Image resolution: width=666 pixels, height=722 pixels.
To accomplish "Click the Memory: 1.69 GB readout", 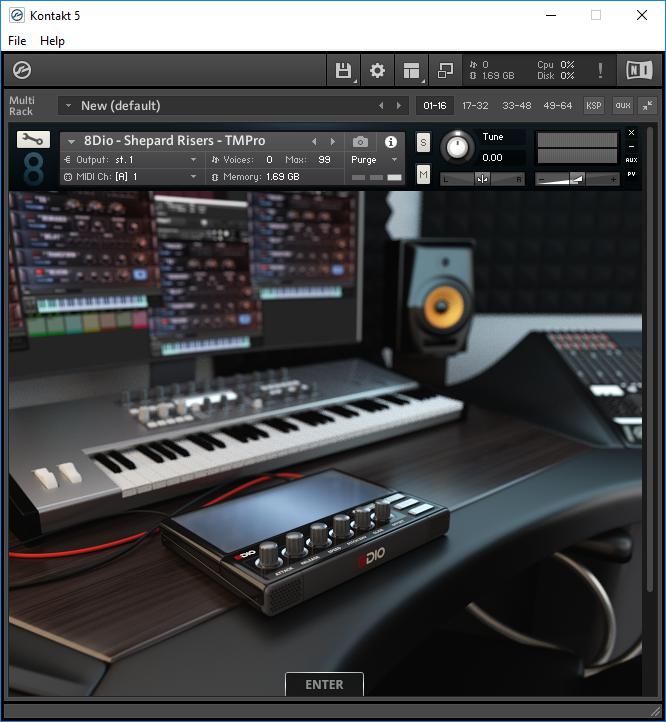I will (x=256, y=177).
